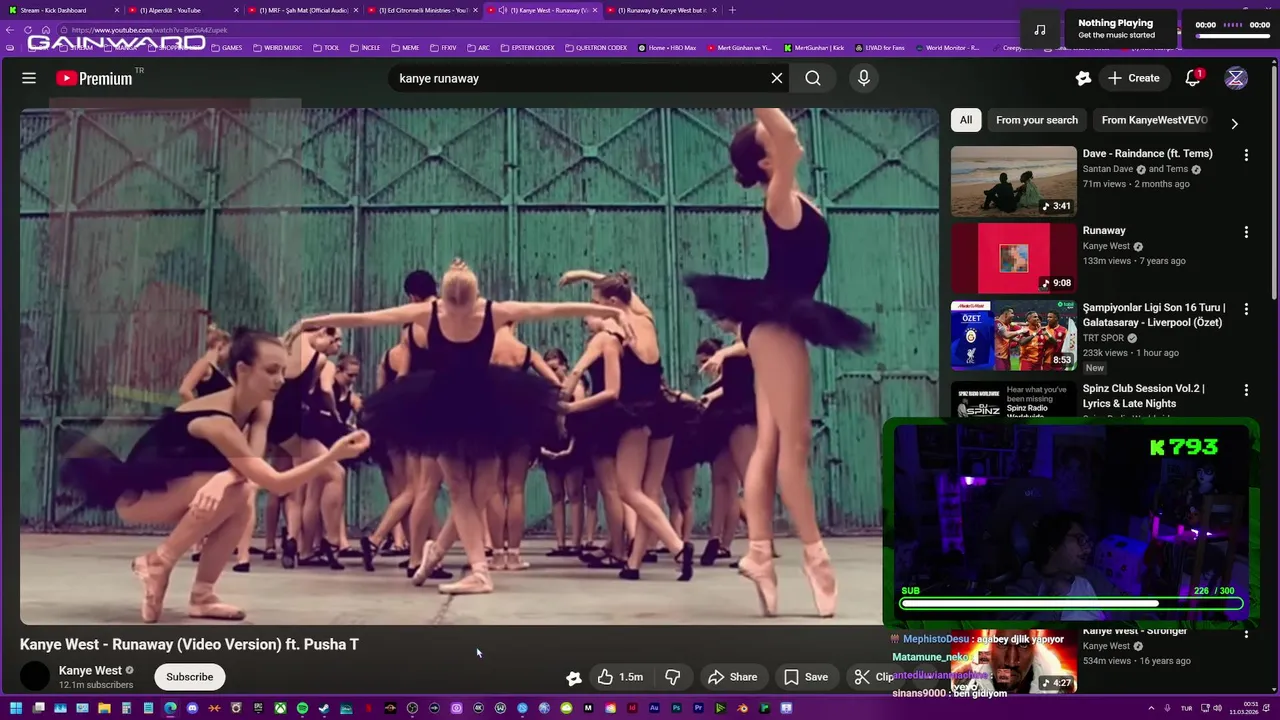Open the notifications bell
Image resolution: width=1280 pixels, height=720 pixels.
tap(1192, 78)
